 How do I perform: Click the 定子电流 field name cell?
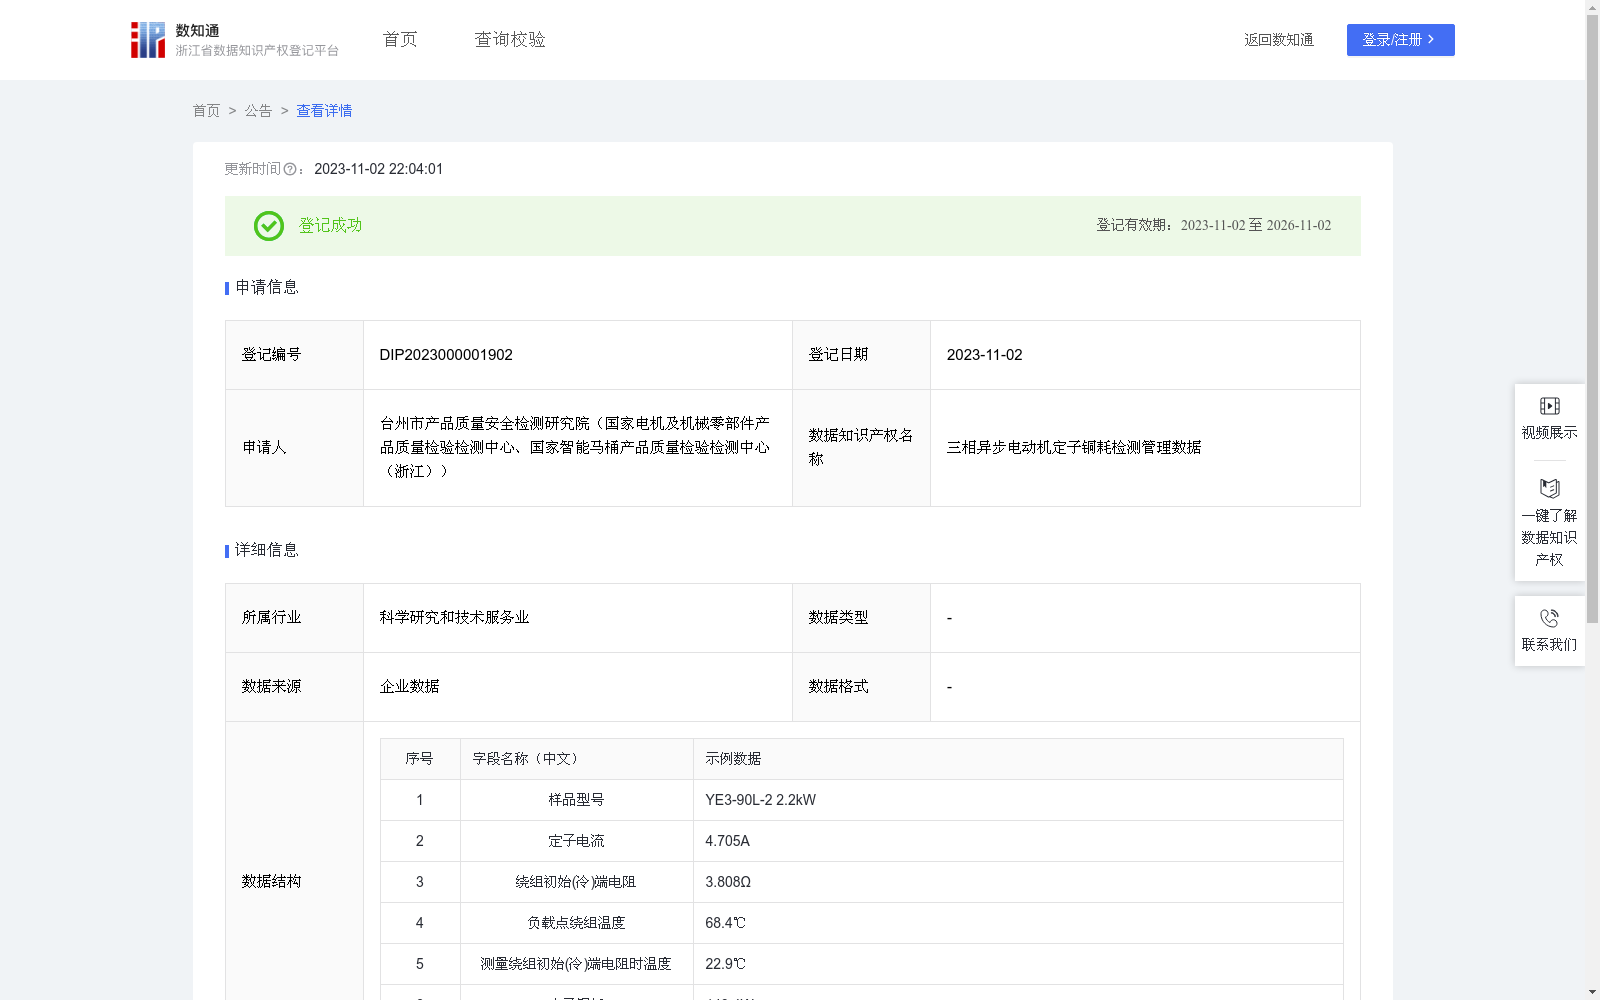pos(577,841)
